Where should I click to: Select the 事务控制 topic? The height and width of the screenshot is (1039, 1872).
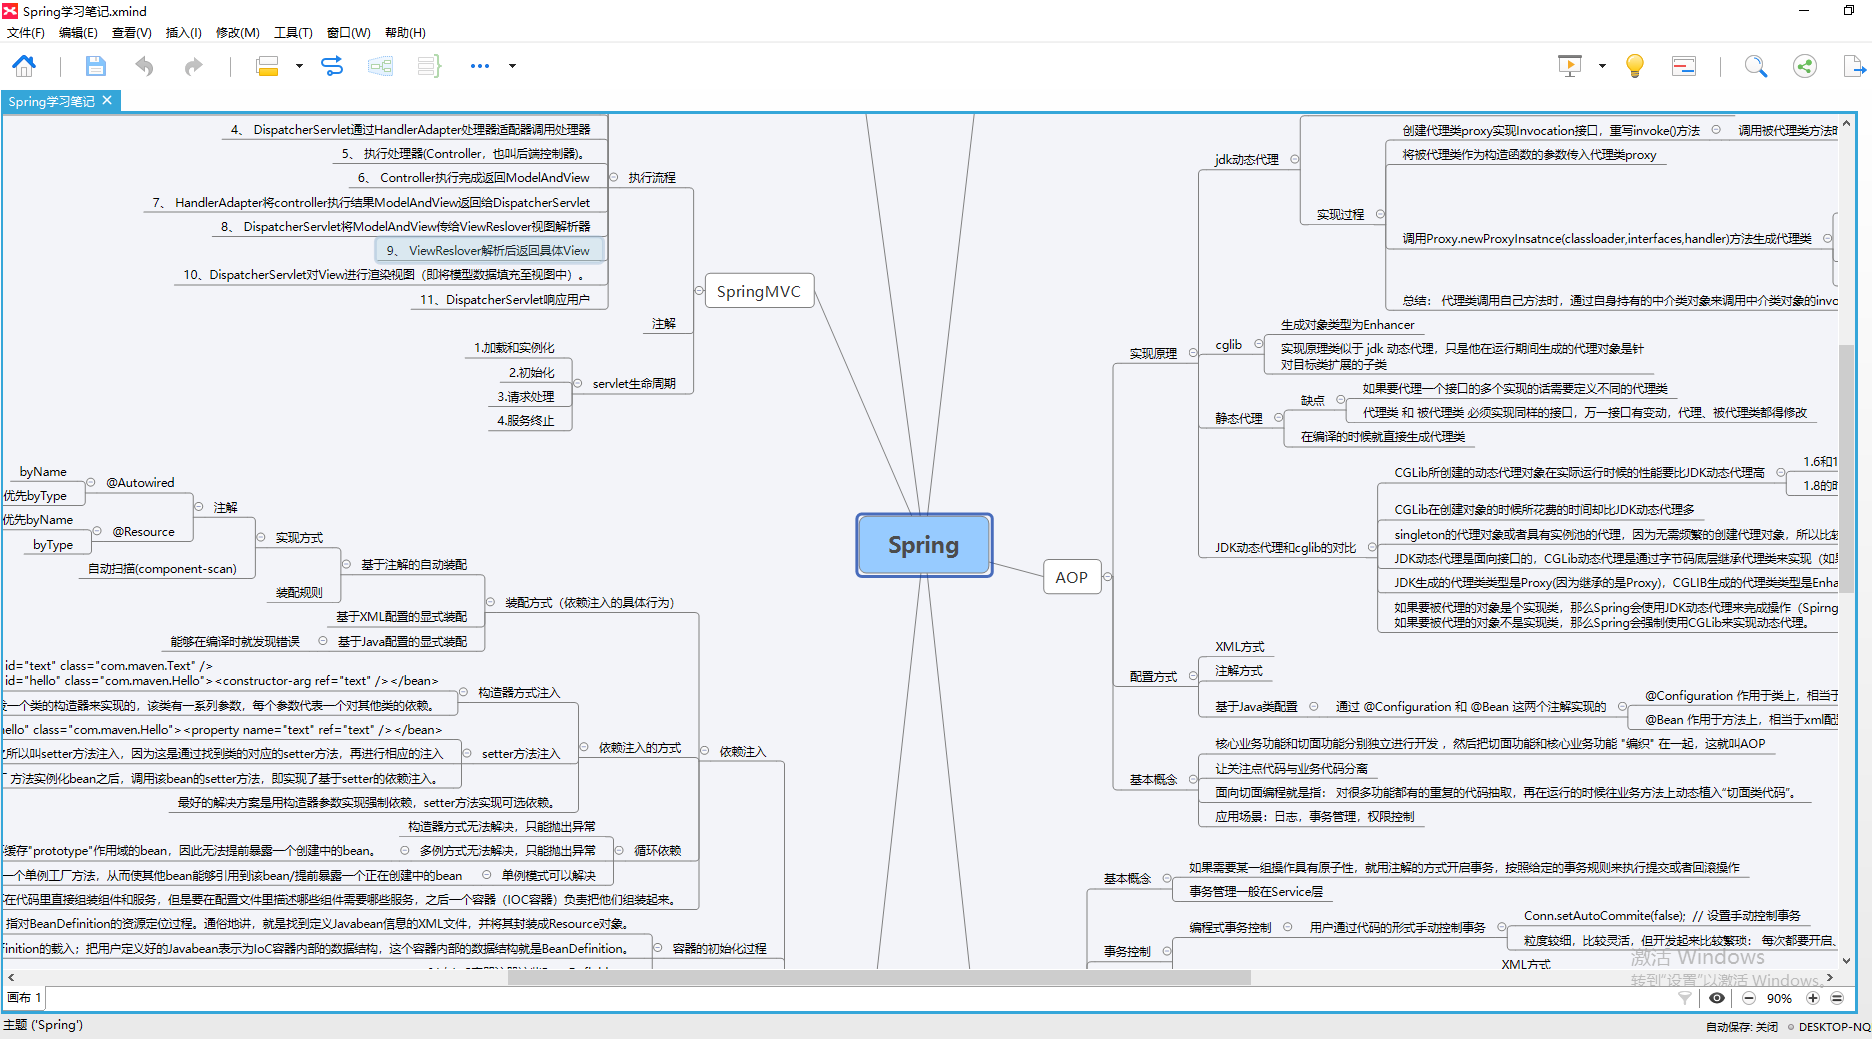(1127, 951)
